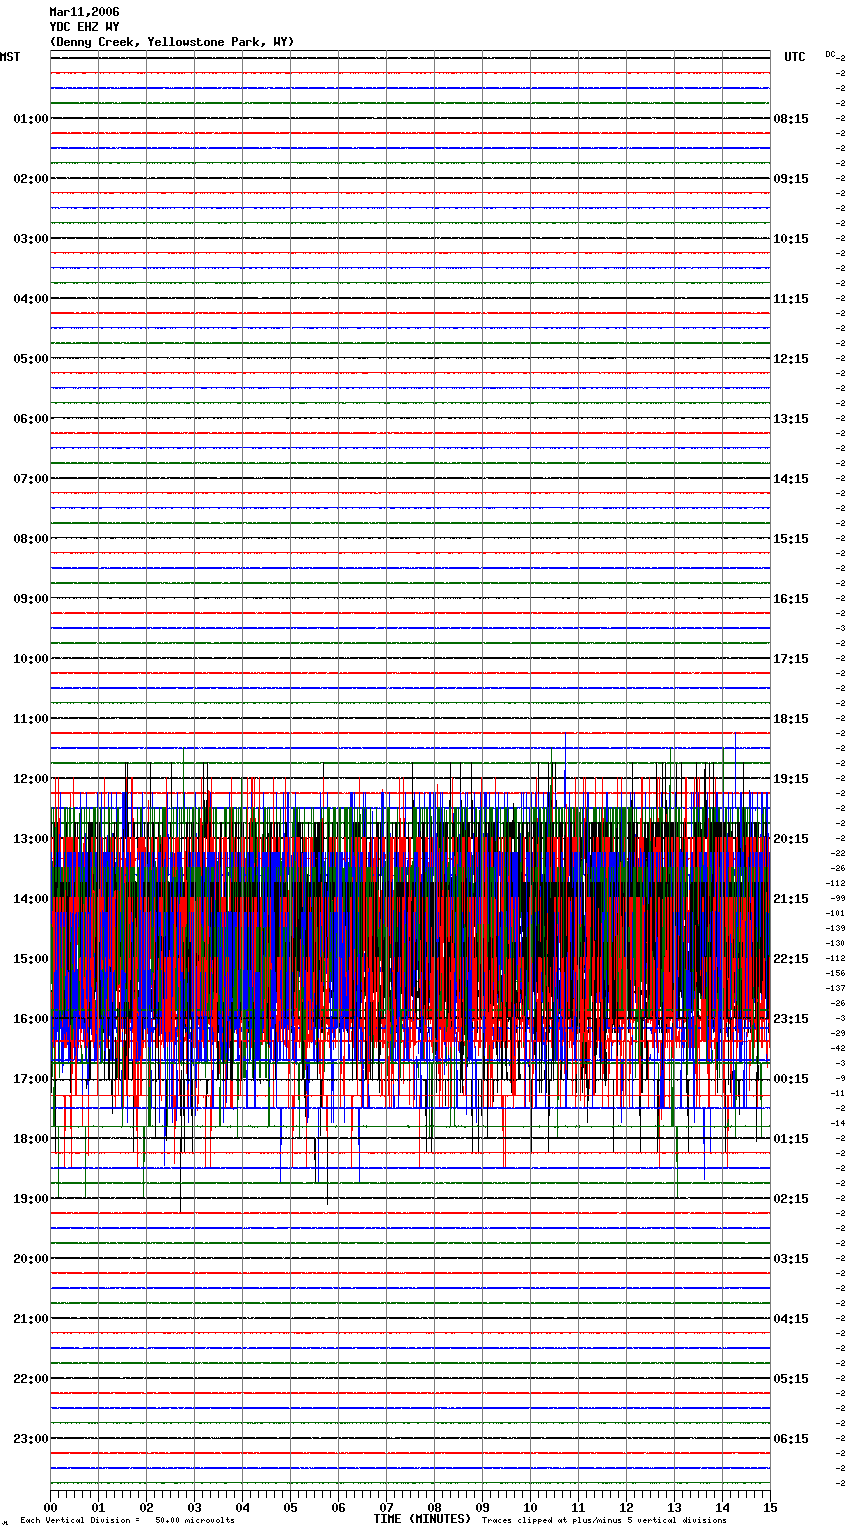Select the 15:00 MST row label
Viewport: 850px width, 1534px height.
pos(31,959)
